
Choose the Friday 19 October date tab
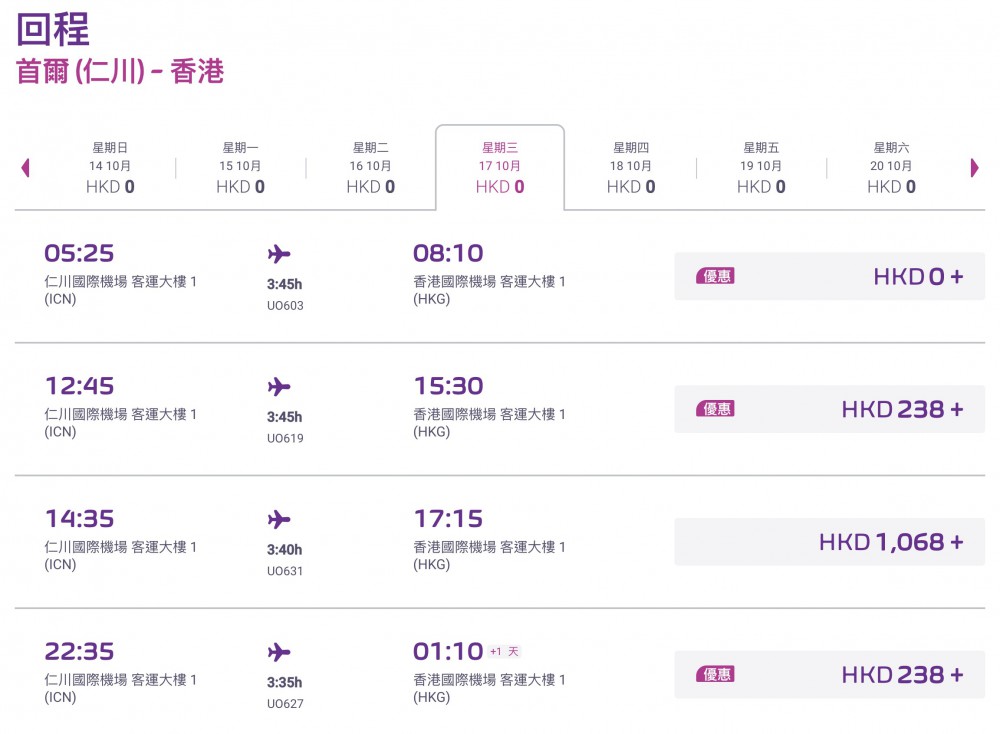coord(761,167)
